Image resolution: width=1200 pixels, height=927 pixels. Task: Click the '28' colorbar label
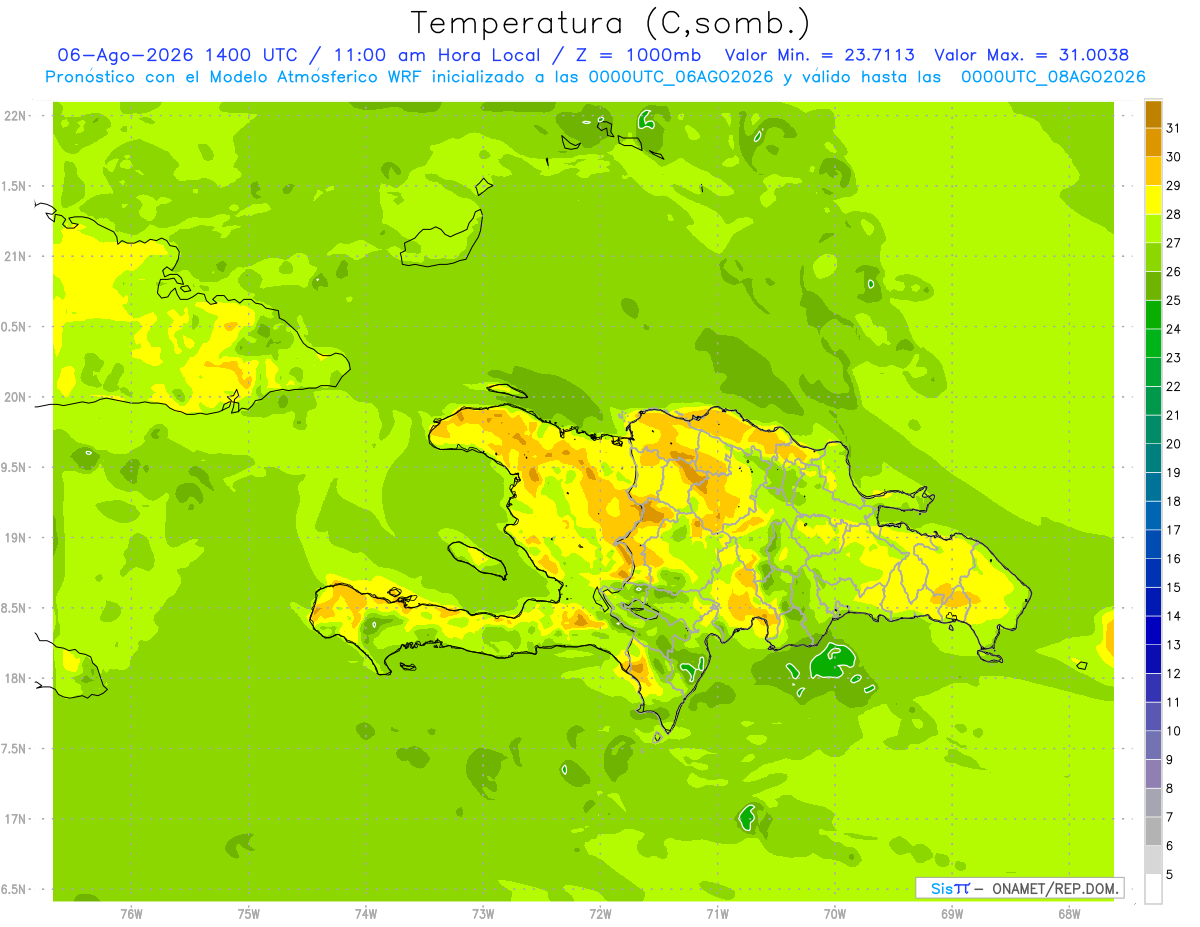1173,214
